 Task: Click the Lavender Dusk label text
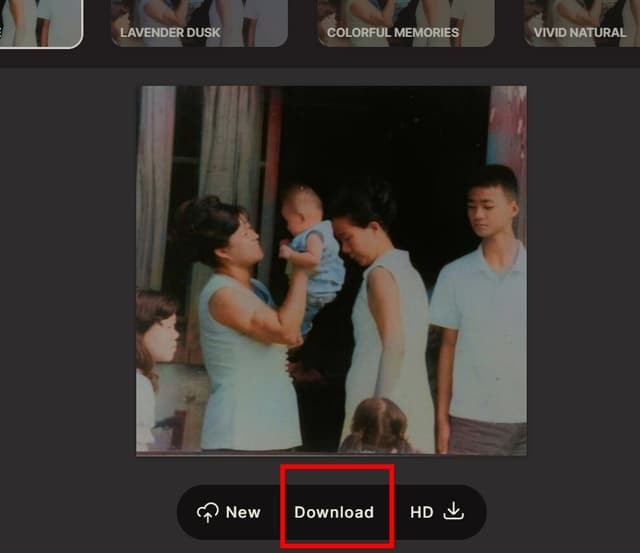[170, 33]
